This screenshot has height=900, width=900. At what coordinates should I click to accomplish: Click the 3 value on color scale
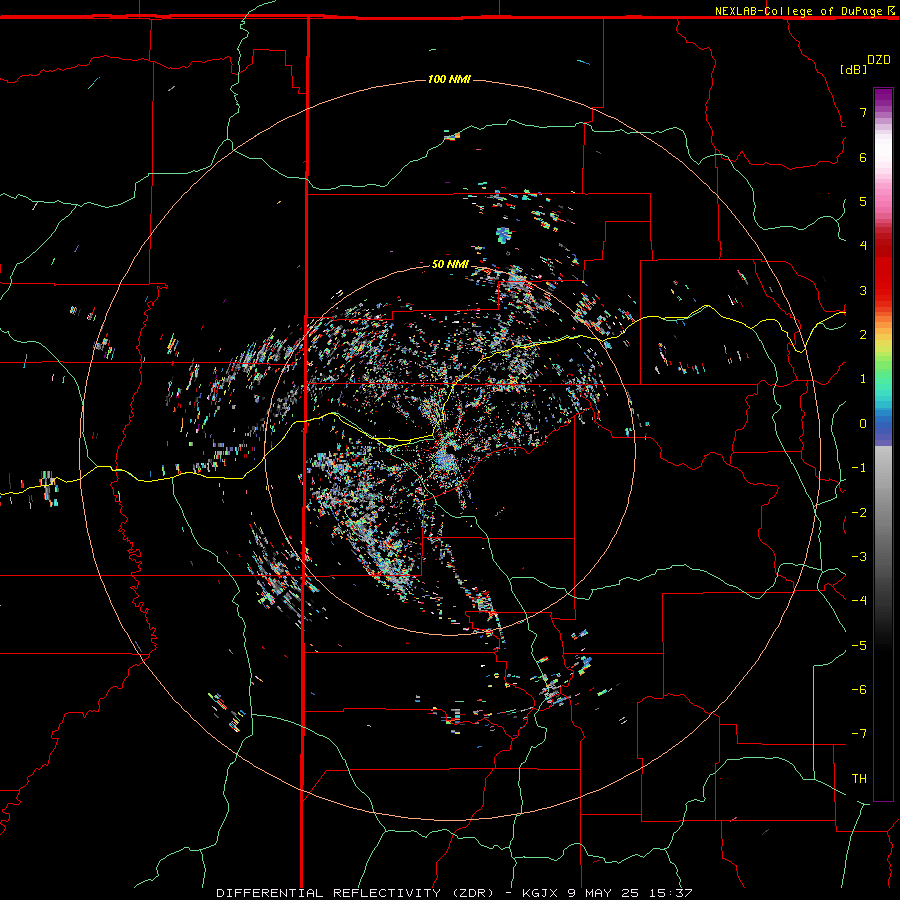(x=863, y=290)
